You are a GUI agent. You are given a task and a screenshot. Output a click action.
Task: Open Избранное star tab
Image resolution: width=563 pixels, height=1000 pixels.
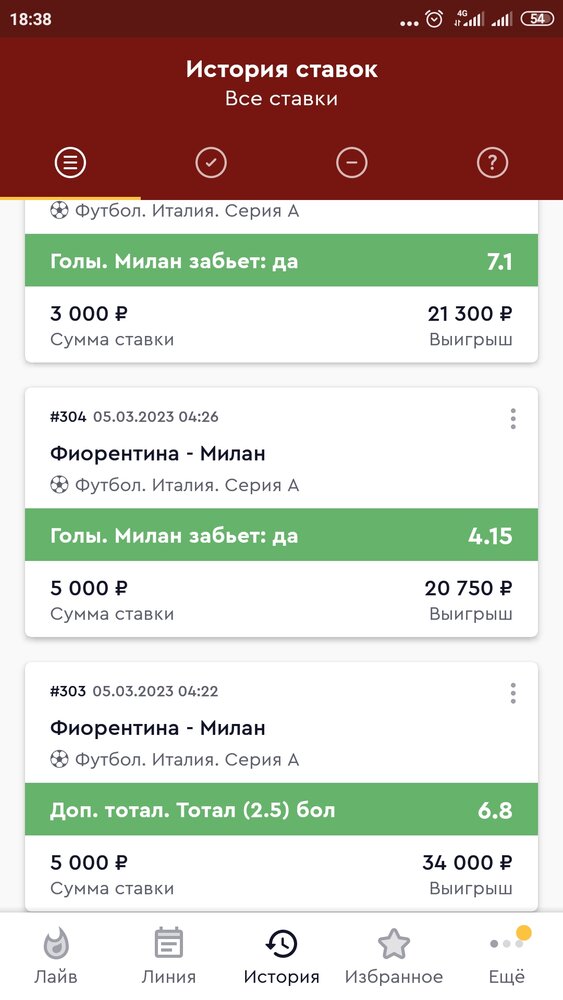coord(393,956)
